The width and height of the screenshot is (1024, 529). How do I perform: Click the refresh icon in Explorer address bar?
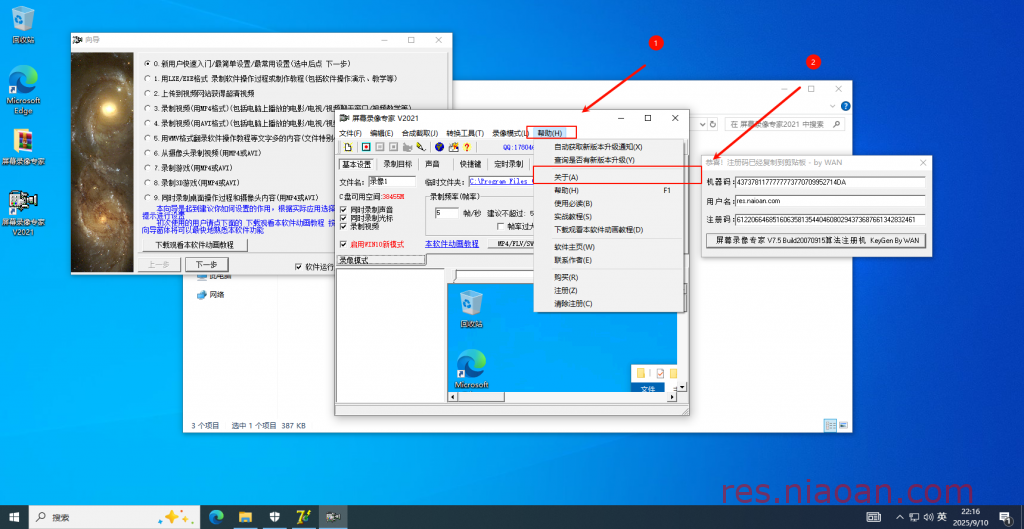(x=713, y=123)
